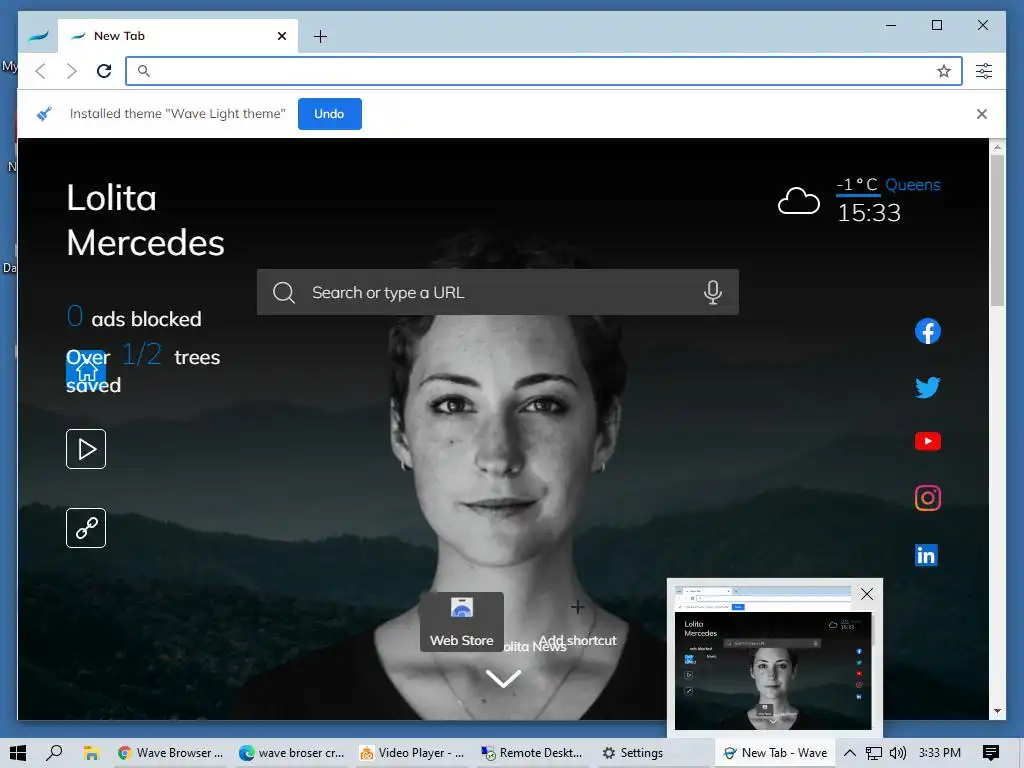Go forward with the forward arrow

72,71
